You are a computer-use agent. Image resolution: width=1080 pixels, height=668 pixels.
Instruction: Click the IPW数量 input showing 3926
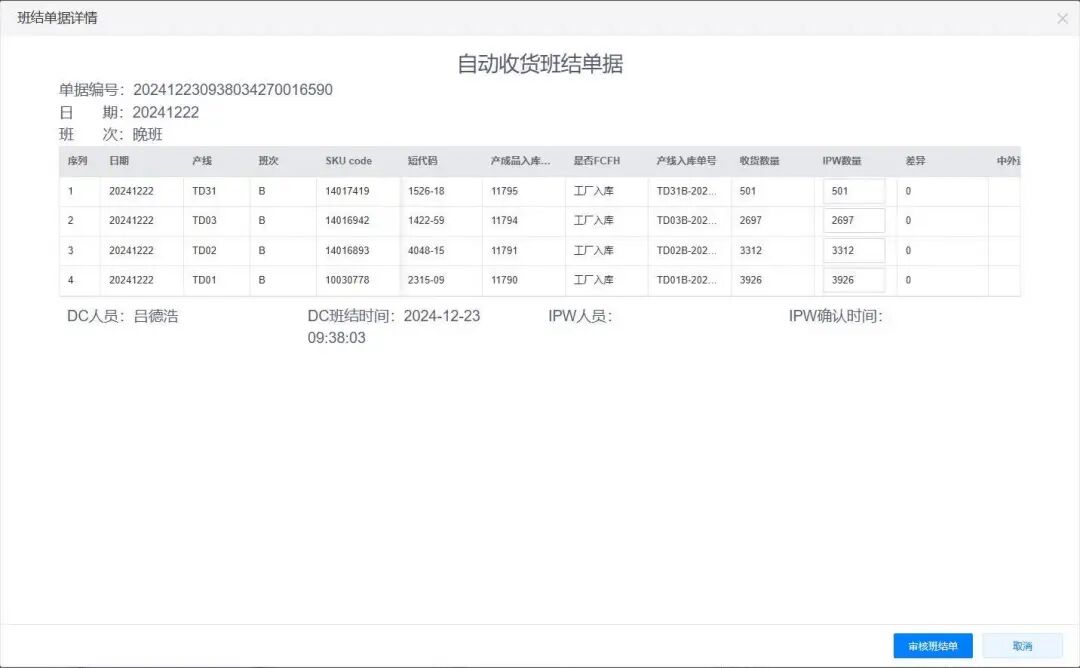click(855, 280)
